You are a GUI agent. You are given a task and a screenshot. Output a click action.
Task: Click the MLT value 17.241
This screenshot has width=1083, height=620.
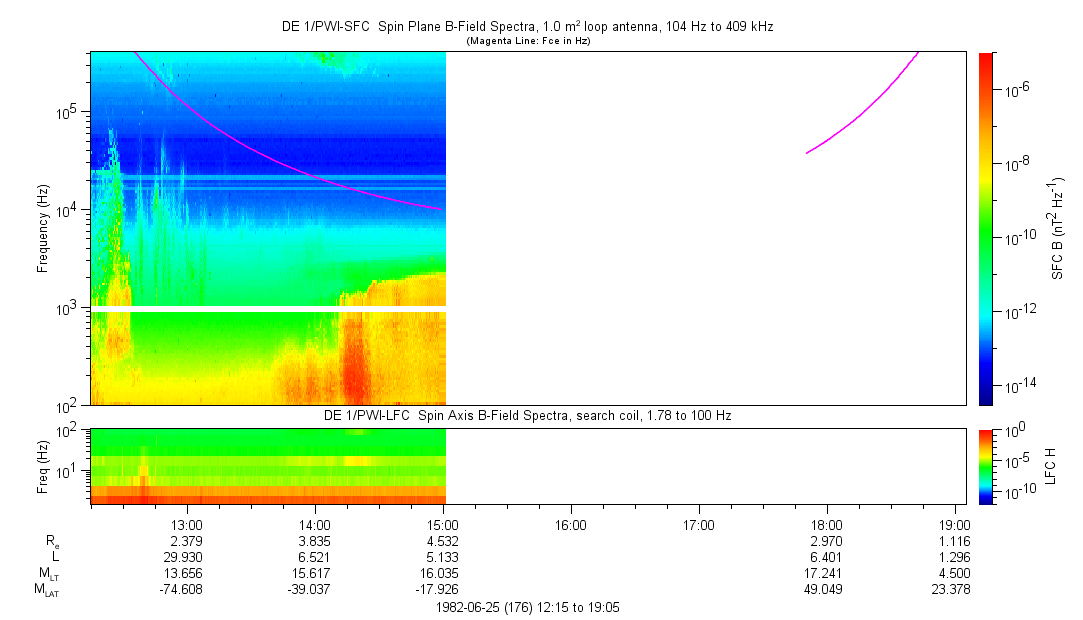coord(823,574)
